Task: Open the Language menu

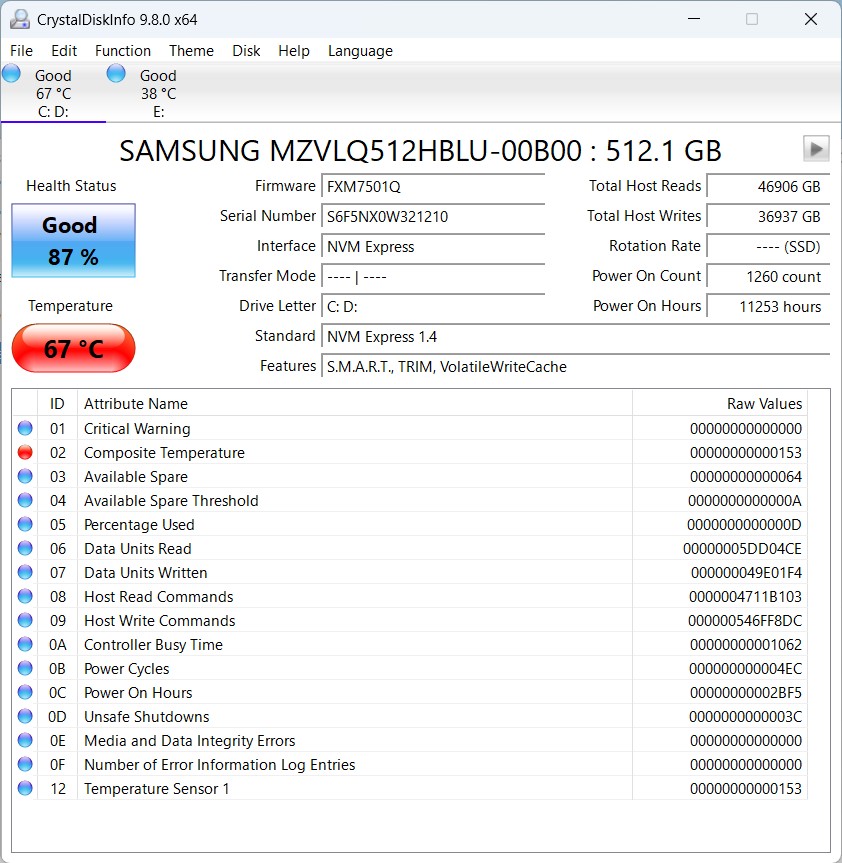Action: (x=360, y=51)
